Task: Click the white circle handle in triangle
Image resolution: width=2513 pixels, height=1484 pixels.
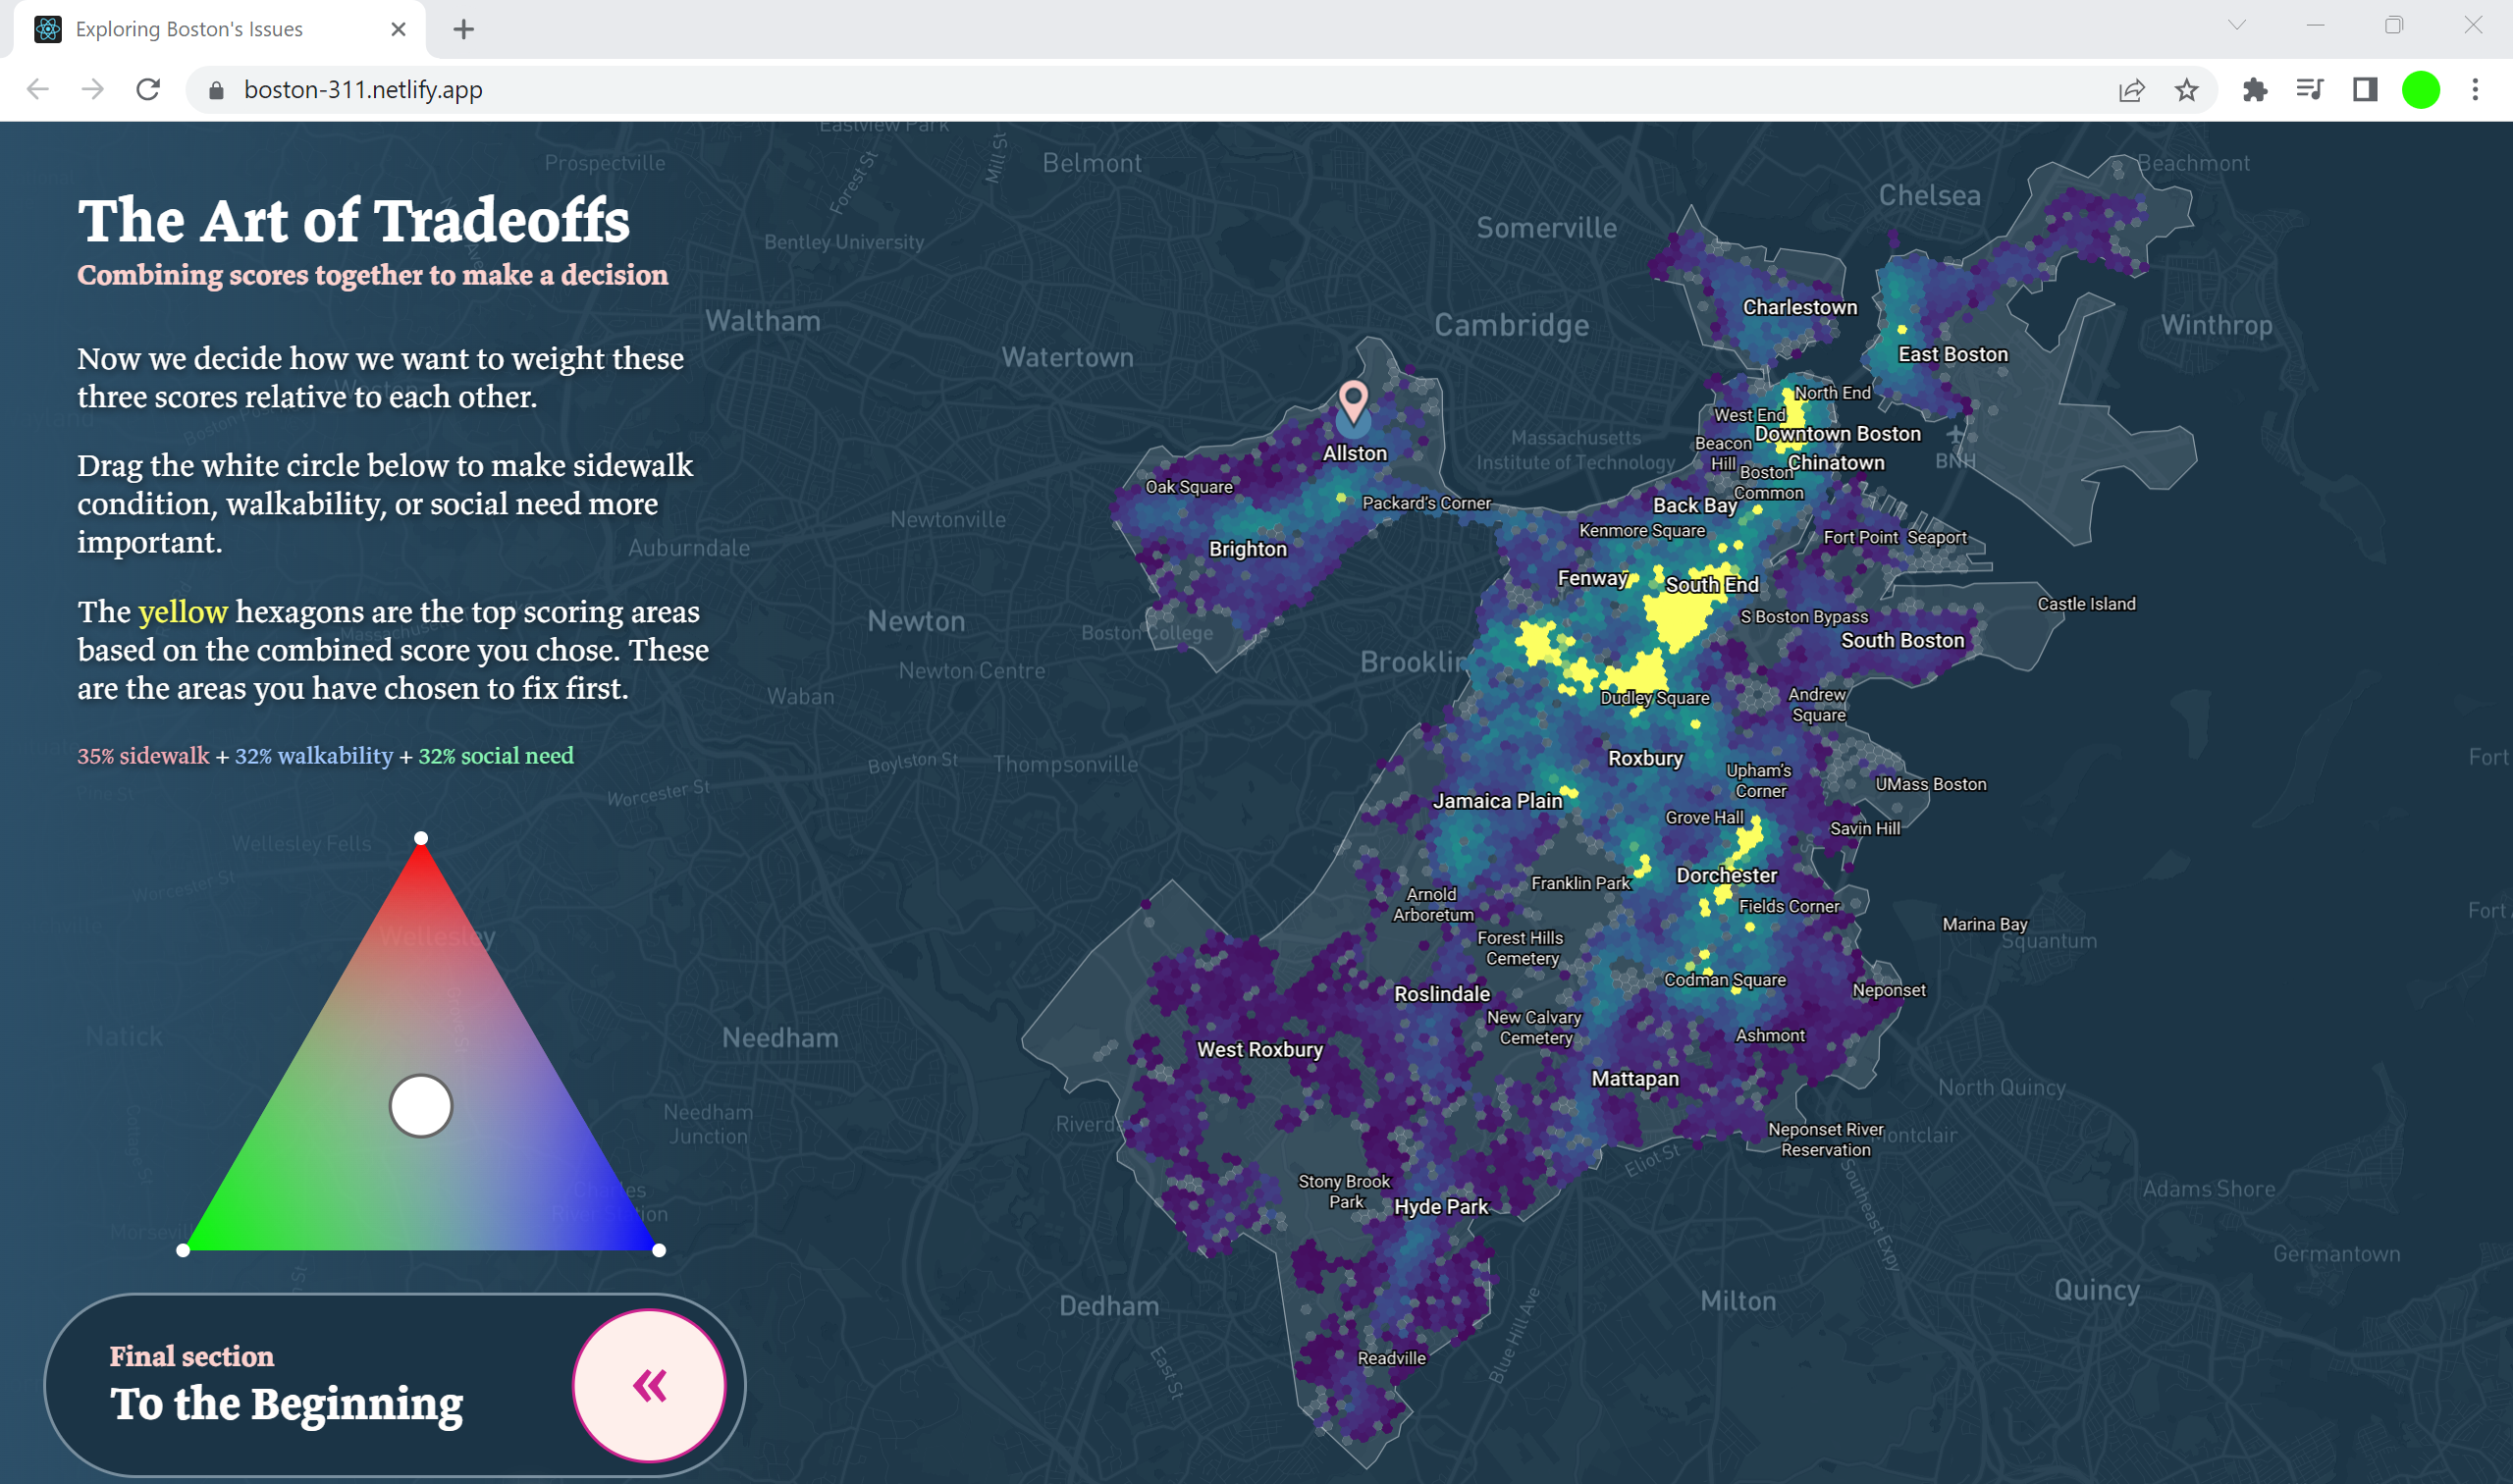Action: (421, 1106)
